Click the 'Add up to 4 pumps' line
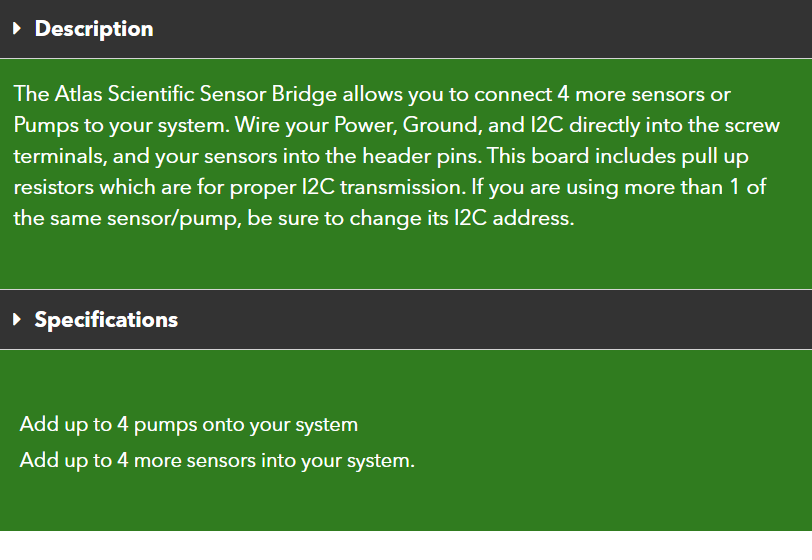 [188, 424]
